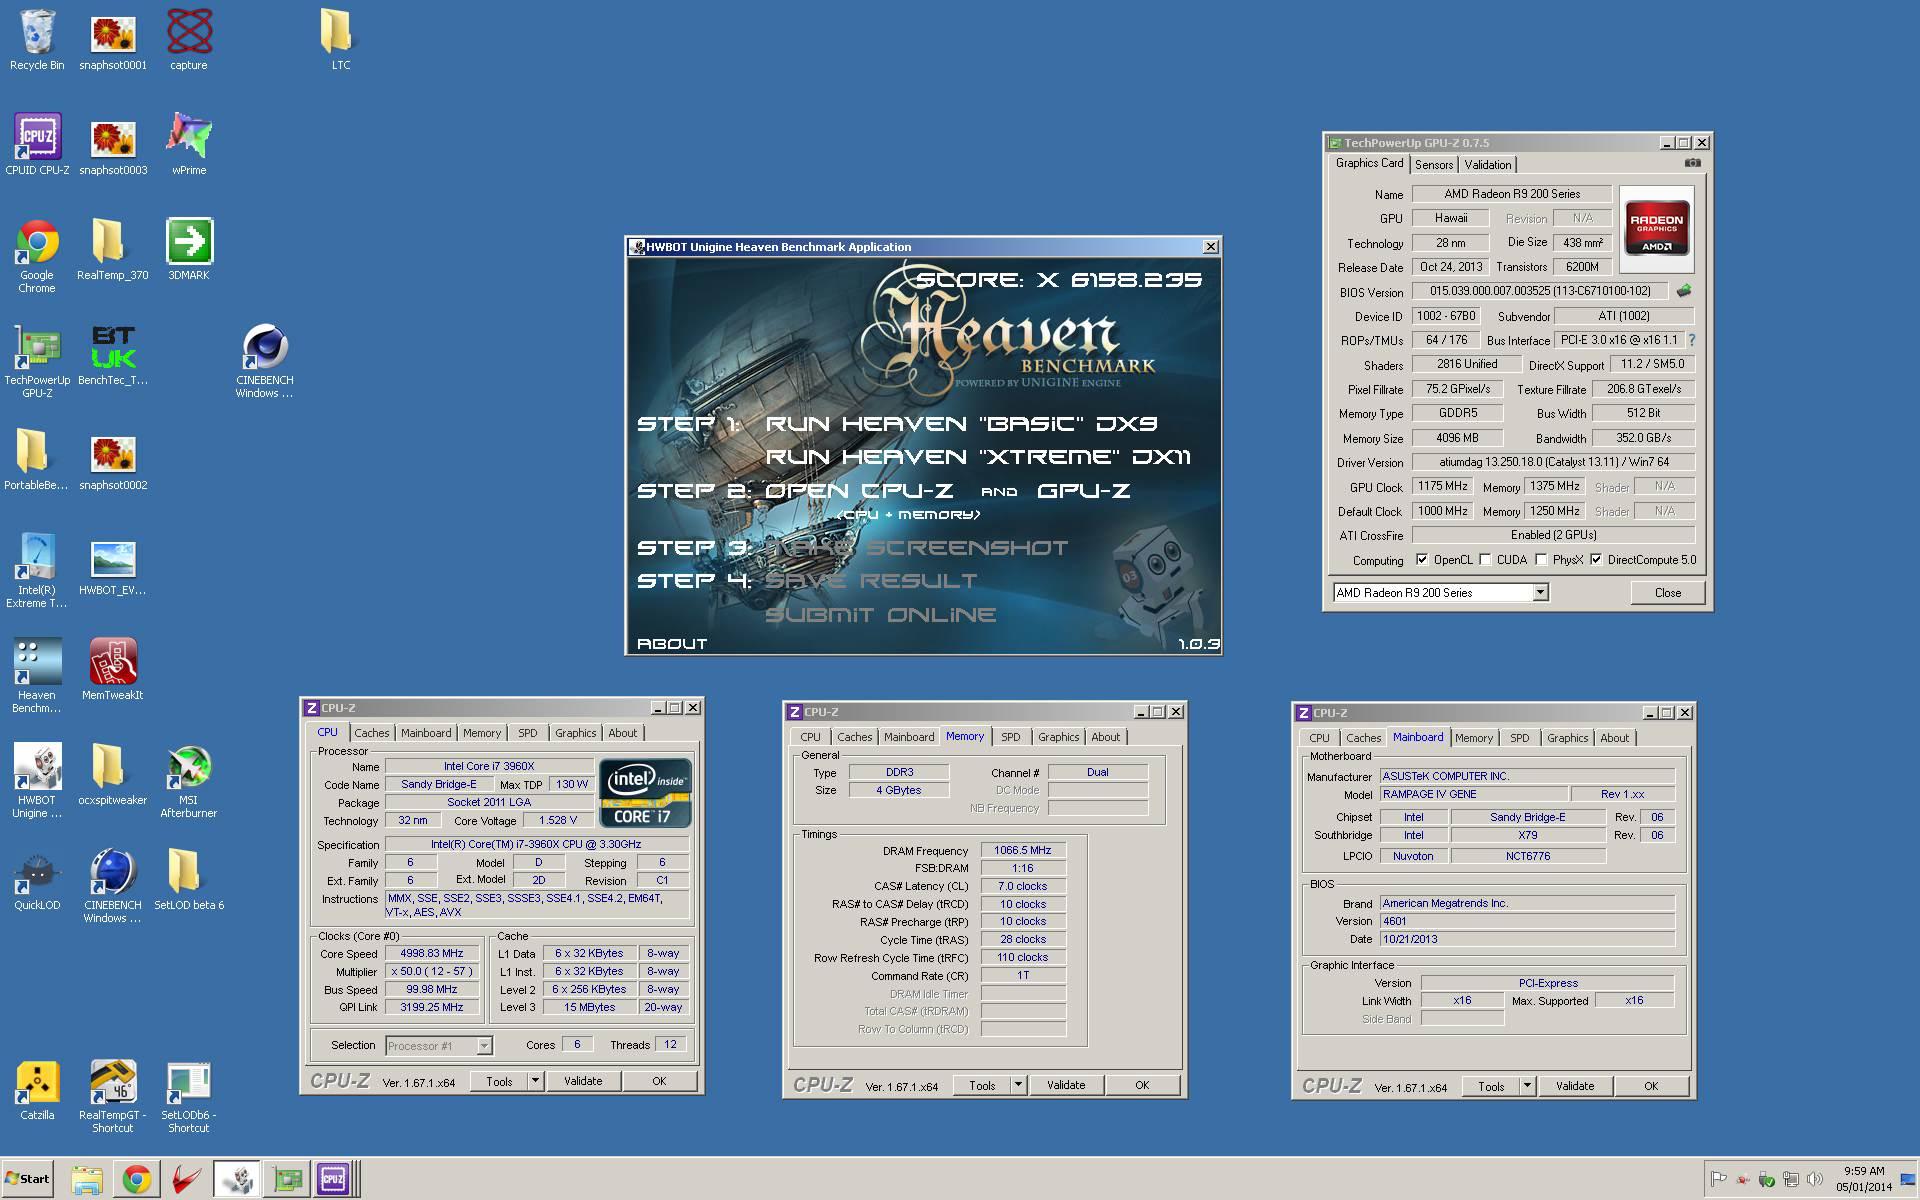Switch to Sensors tab in GPU-Z
This screenshot has height=1200, width=1920.
click(x=1434, y=165)
